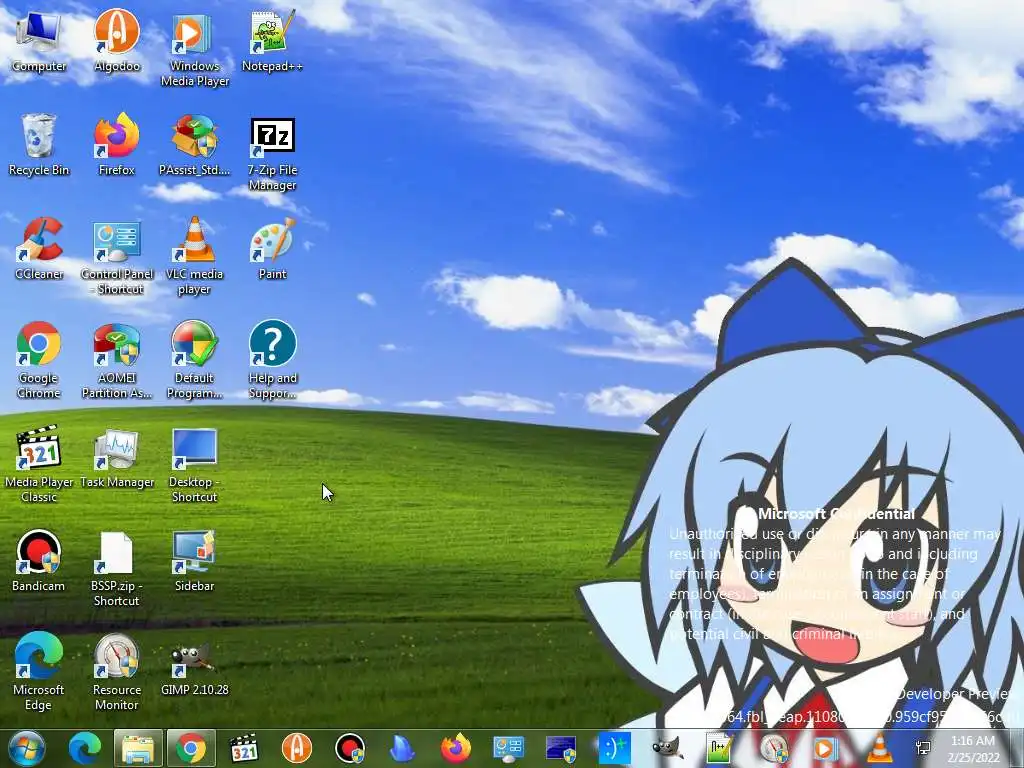Viewport: 1024px width, 768px height.
Task: Select the Media Player Classic desktop icon
Action: pyautogui.click(x=39, y=464)
